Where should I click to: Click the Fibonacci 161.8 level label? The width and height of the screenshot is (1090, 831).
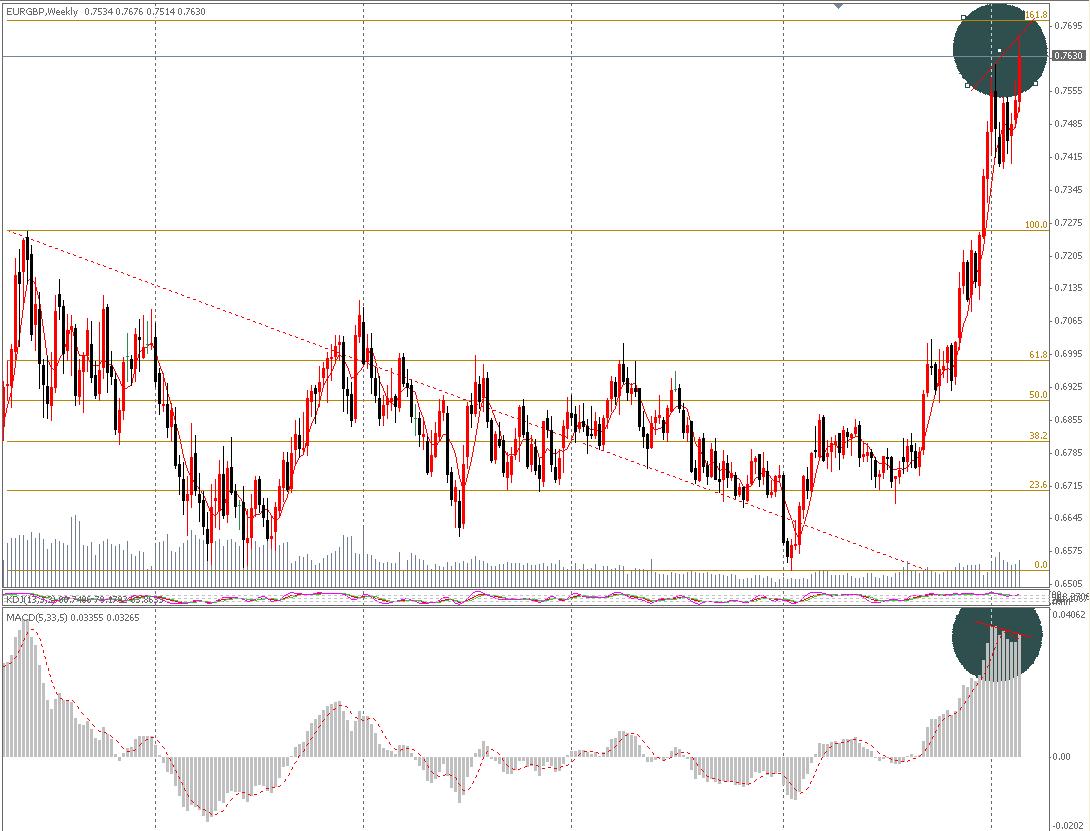(x=1036, y=15)
